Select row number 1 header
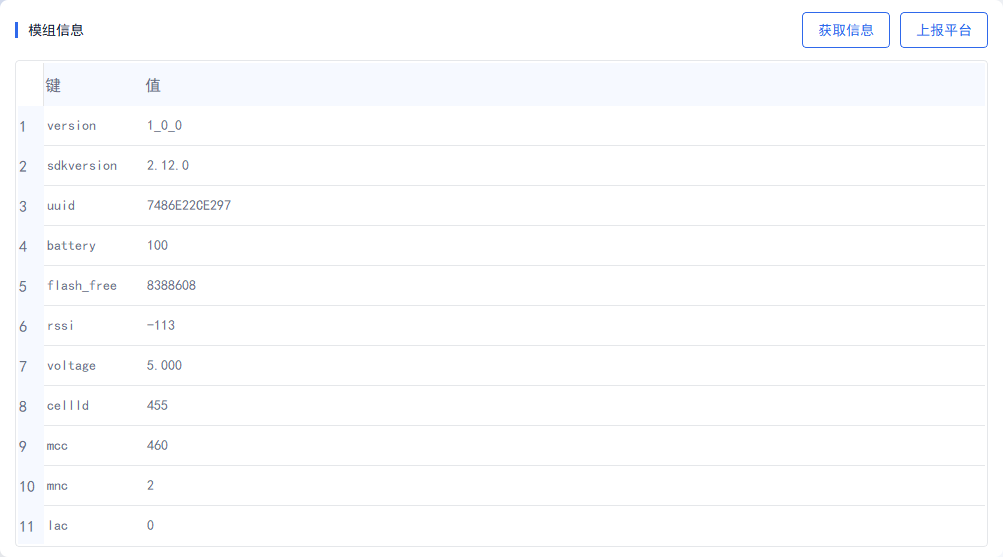Screen dimensions: 1003x557 [x=29, y=126]
